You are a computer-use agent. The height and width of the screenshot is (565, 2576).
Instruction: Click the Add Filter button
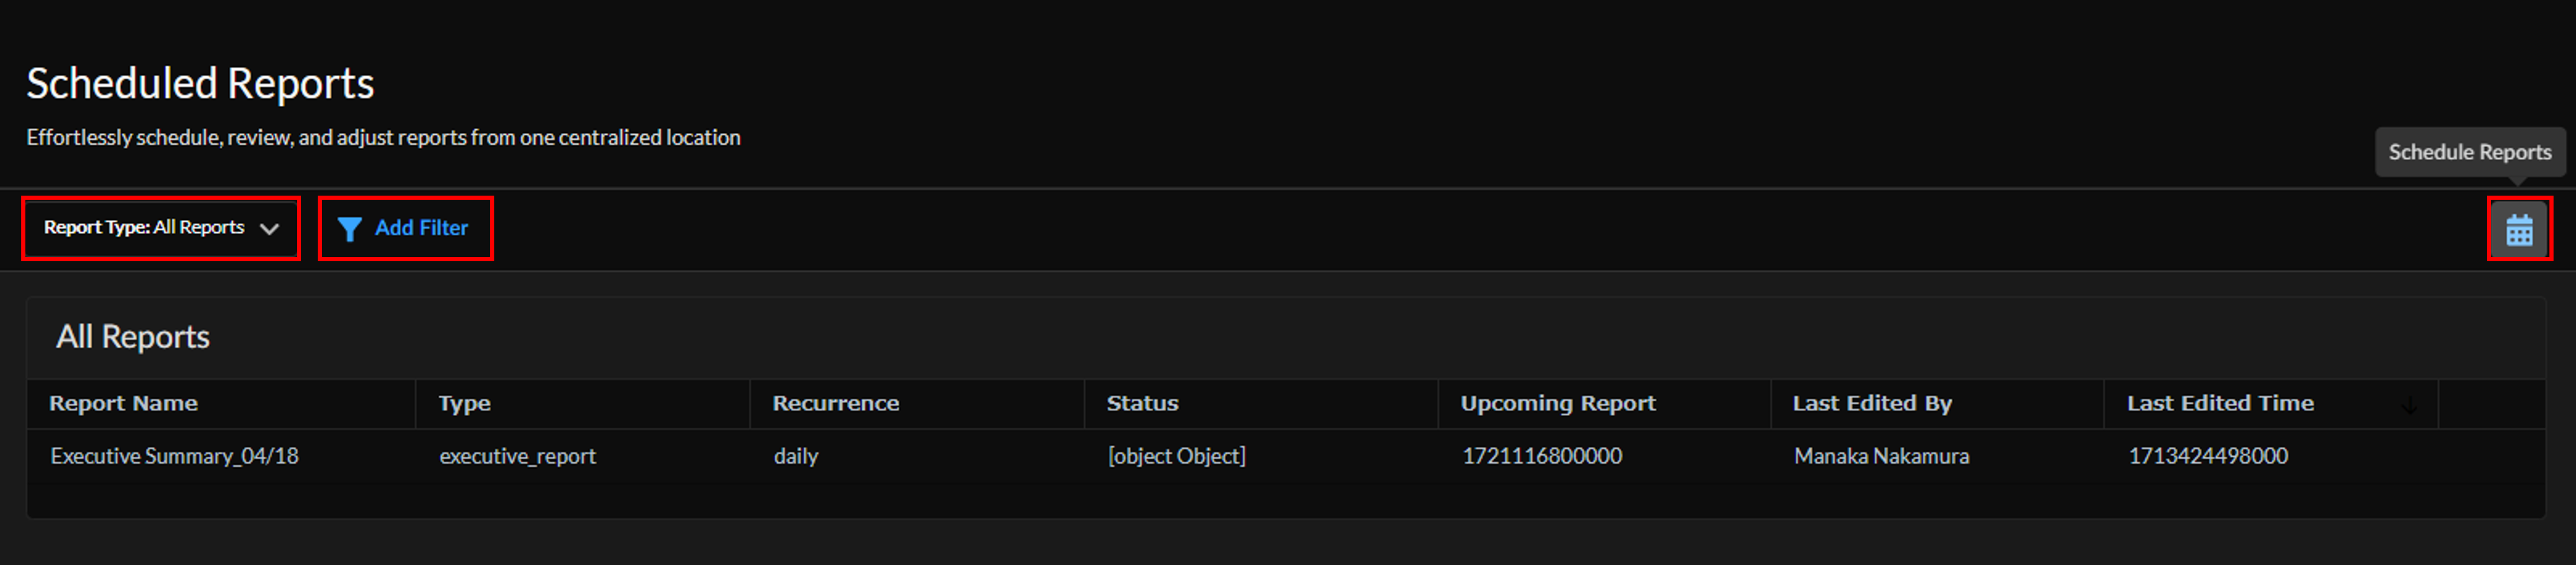[x=405, y=228]
